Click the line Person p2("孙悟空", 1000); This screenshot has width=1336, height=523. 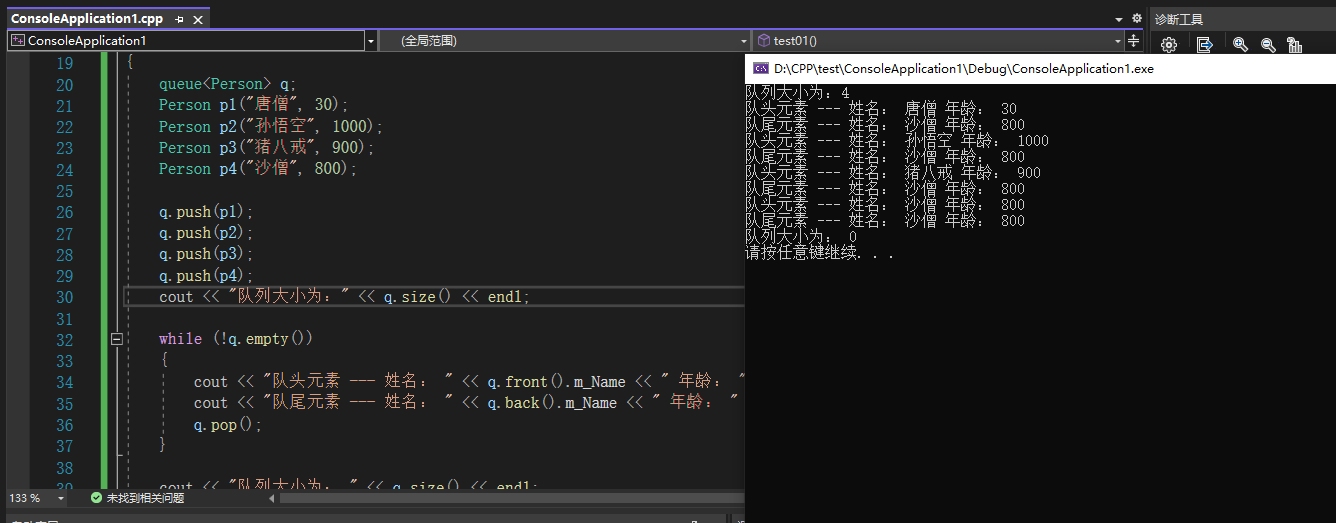click(271, 127)
